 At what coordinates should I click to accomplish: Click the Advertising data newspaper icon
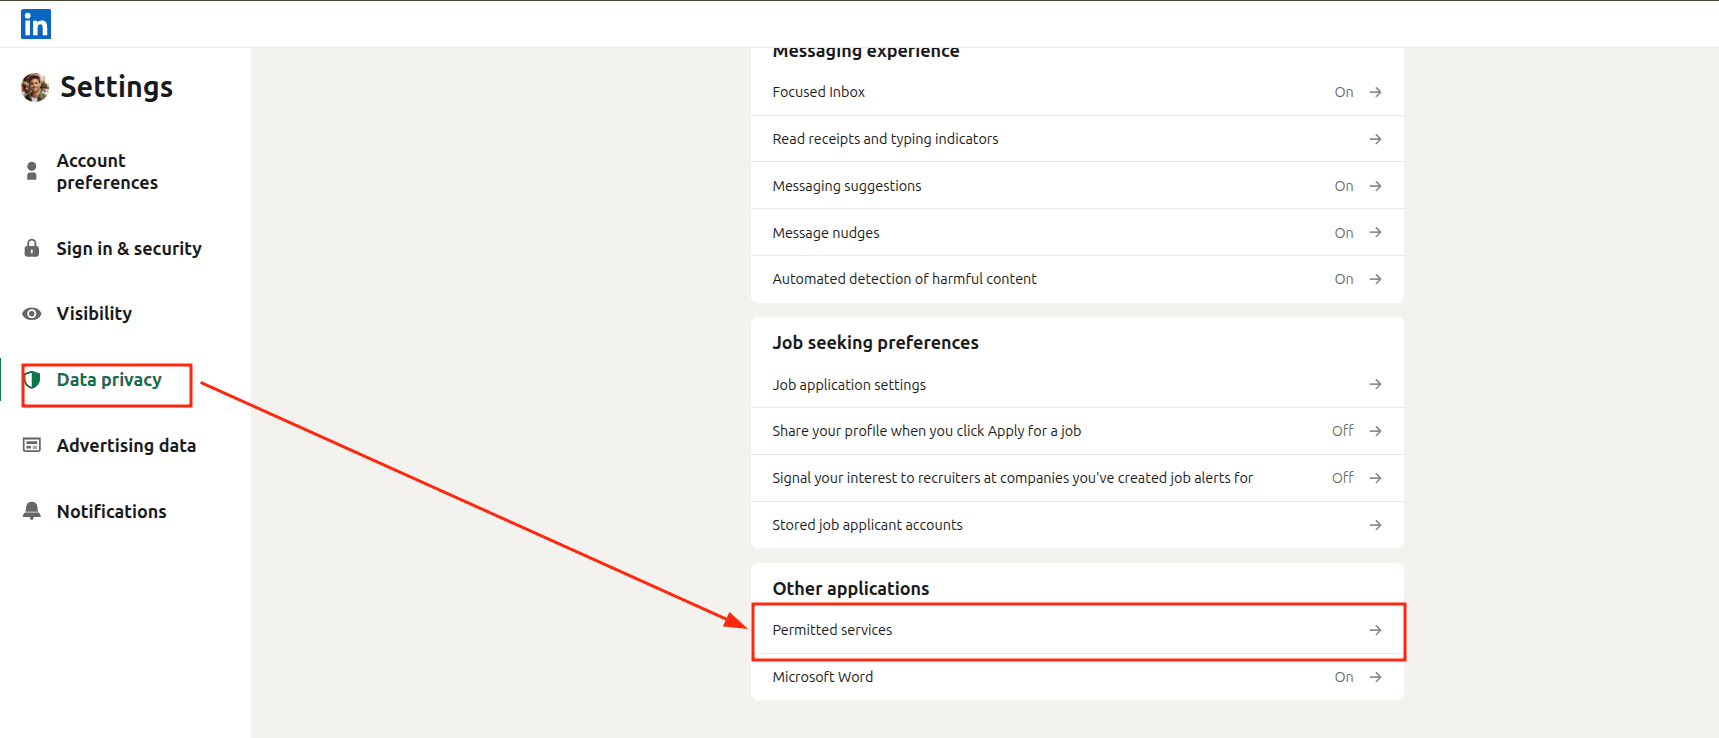click(x=32, y=445)
